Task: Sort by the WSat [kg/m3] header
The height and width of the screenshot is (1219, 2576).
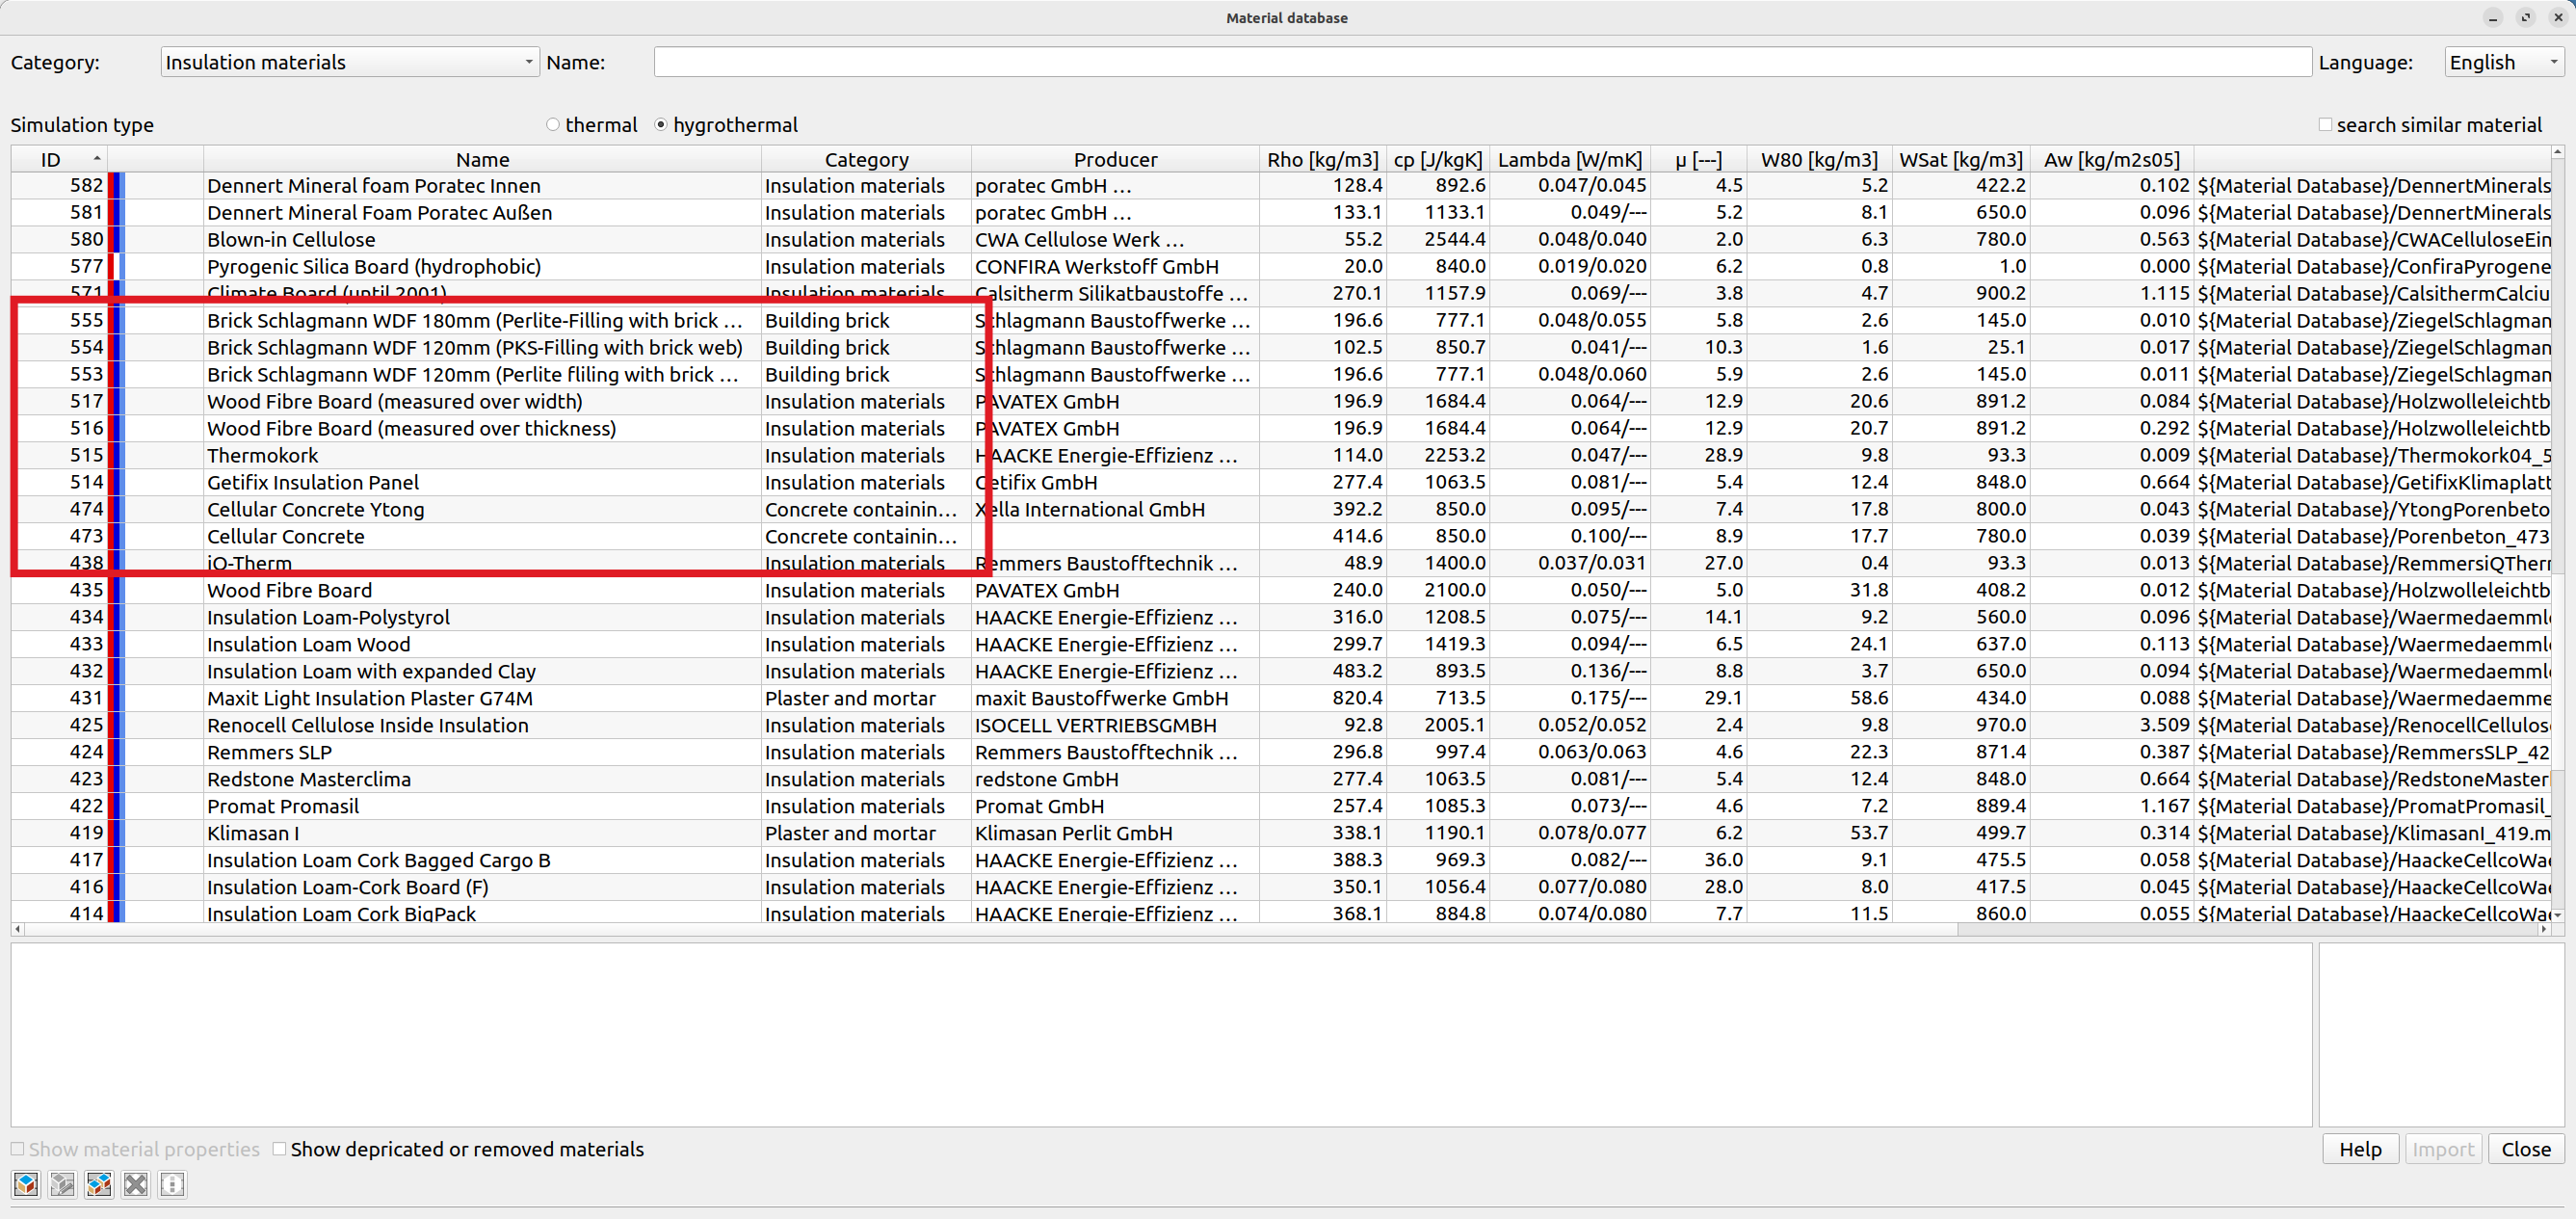Action: (1960, 159)
